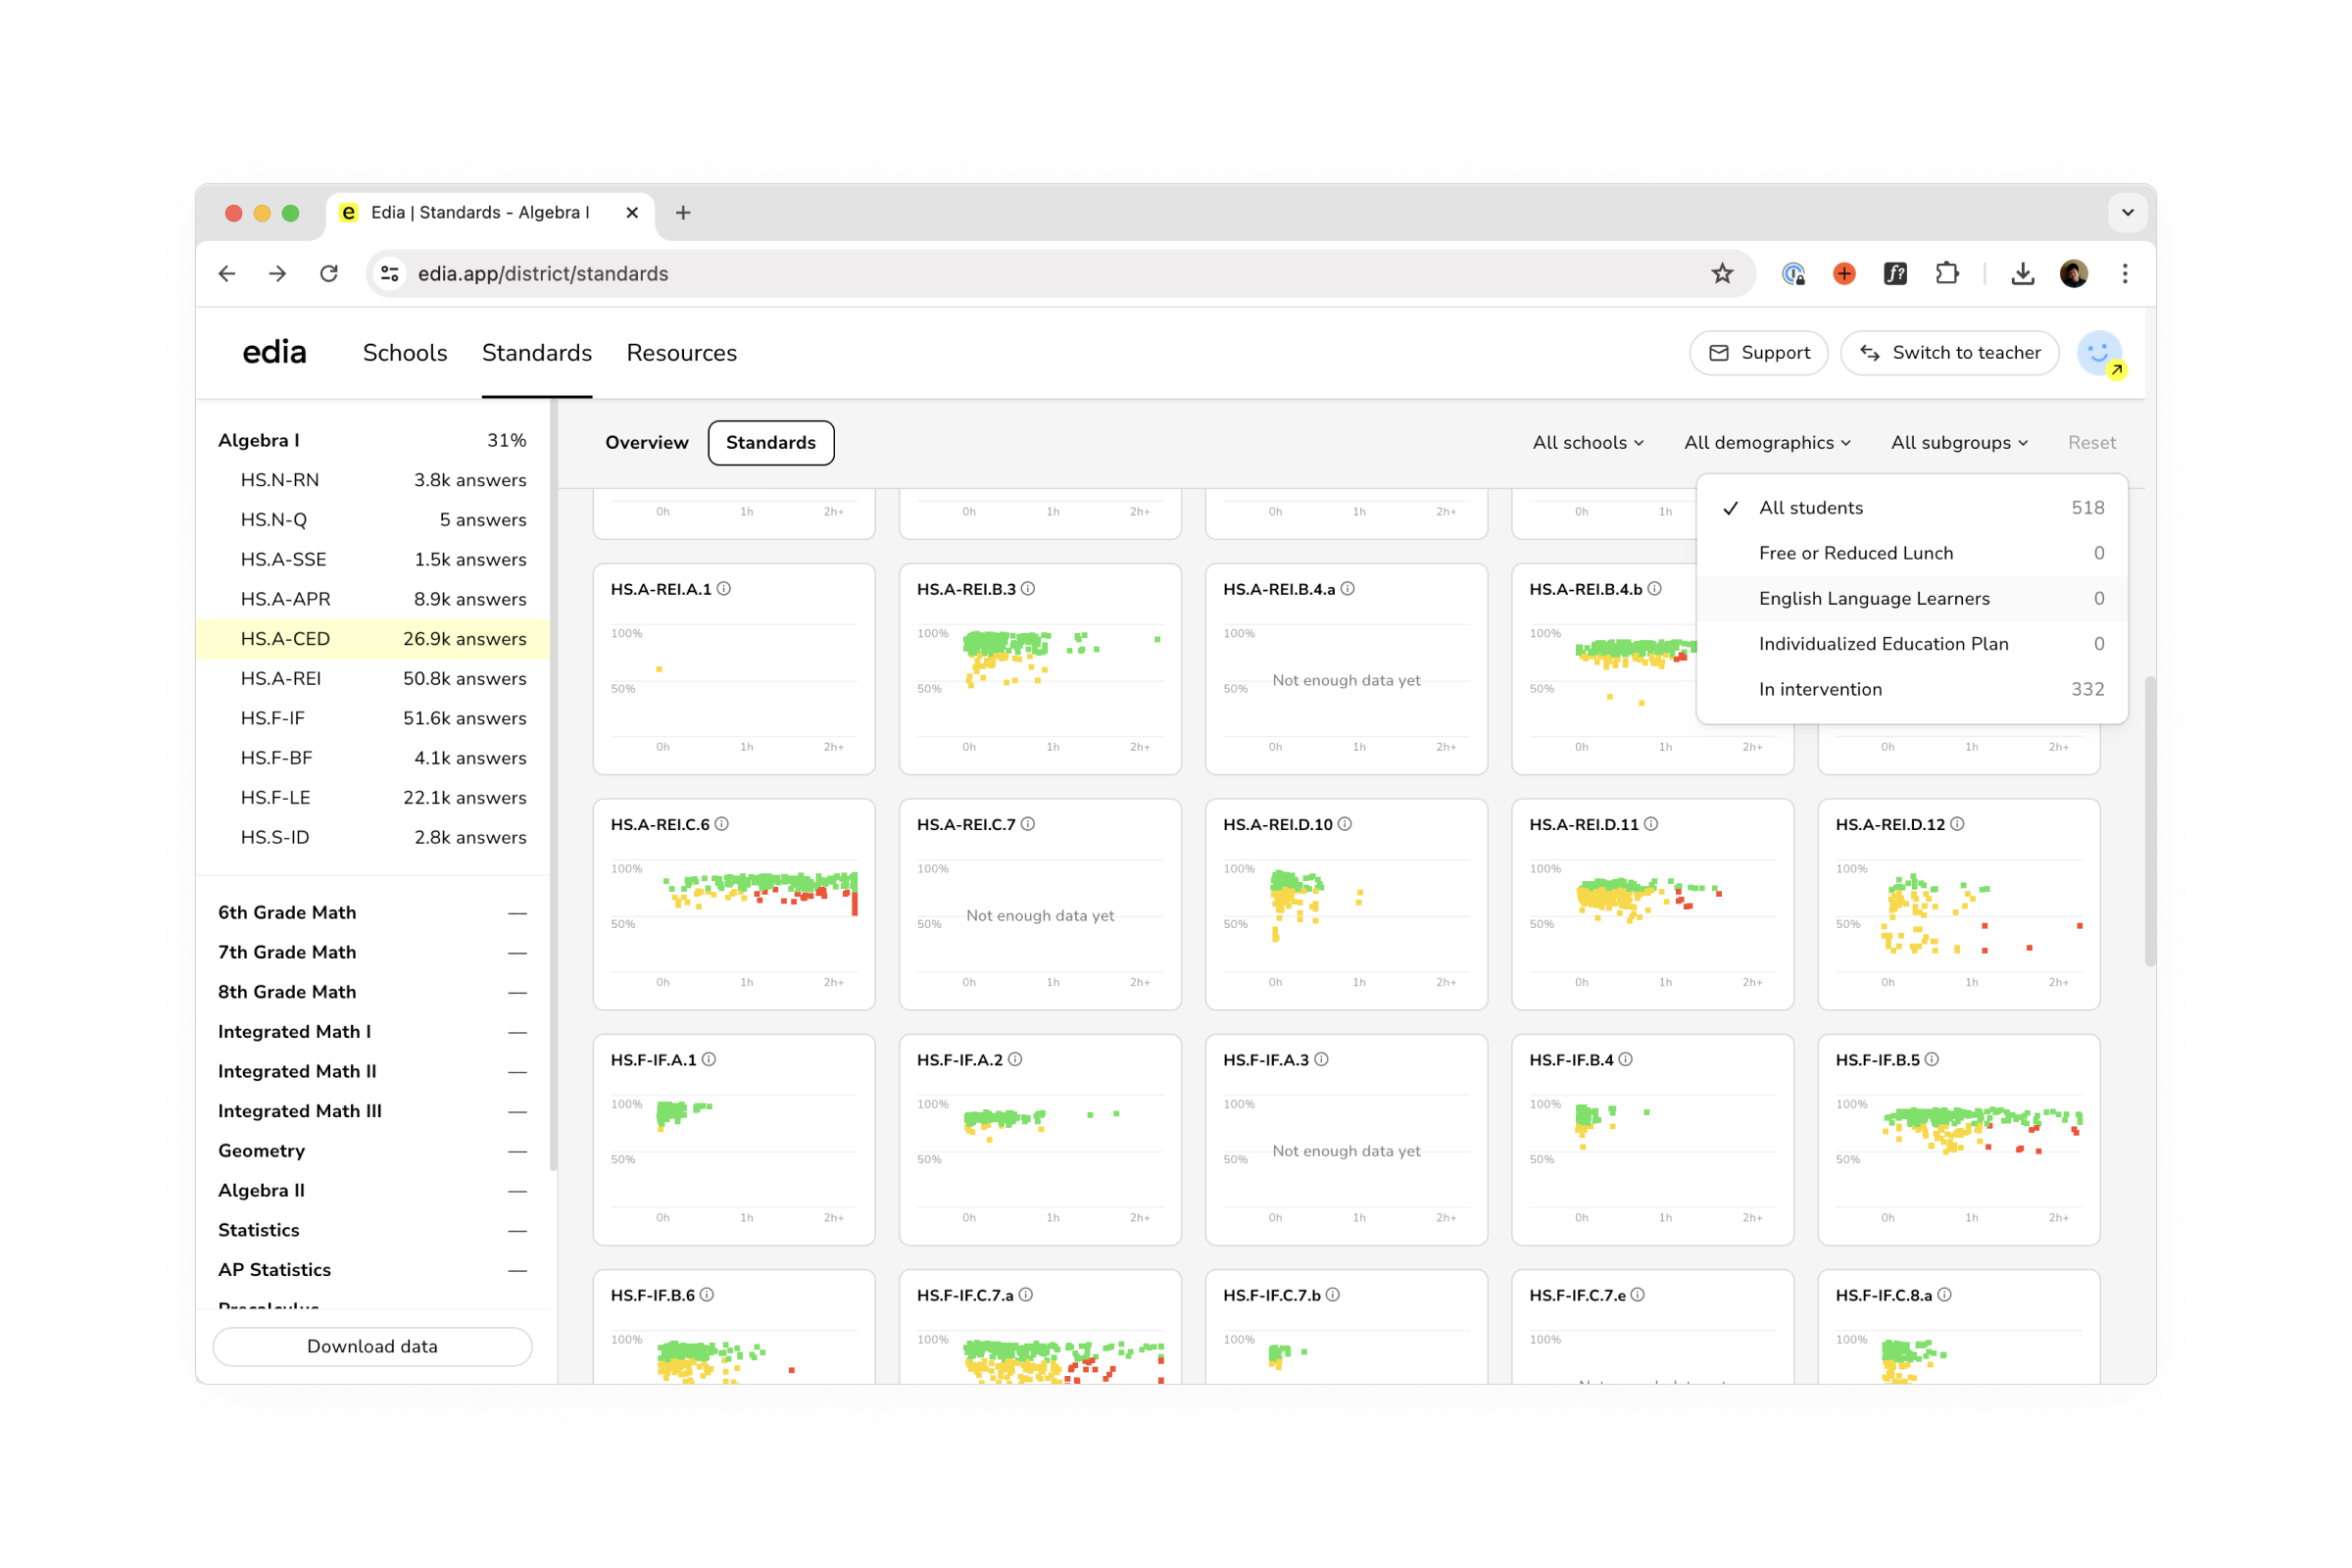Click Download data button
This screenshot has width=2352, height=1568.
372,1346
